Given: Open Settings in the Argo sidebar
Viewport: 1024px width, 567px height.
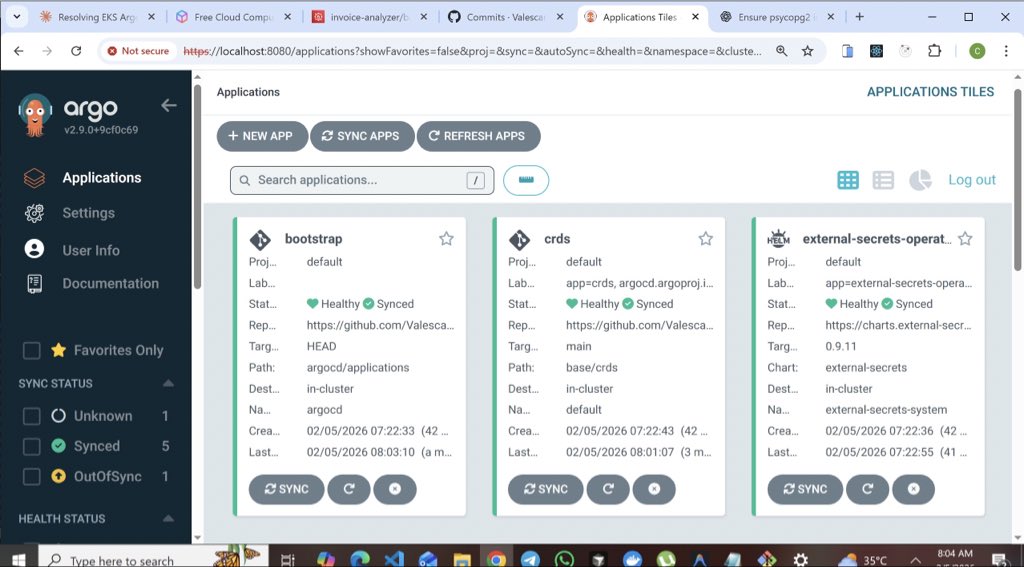Looking at the screenshot, I should pyautogui.click(x=88, y=213).
